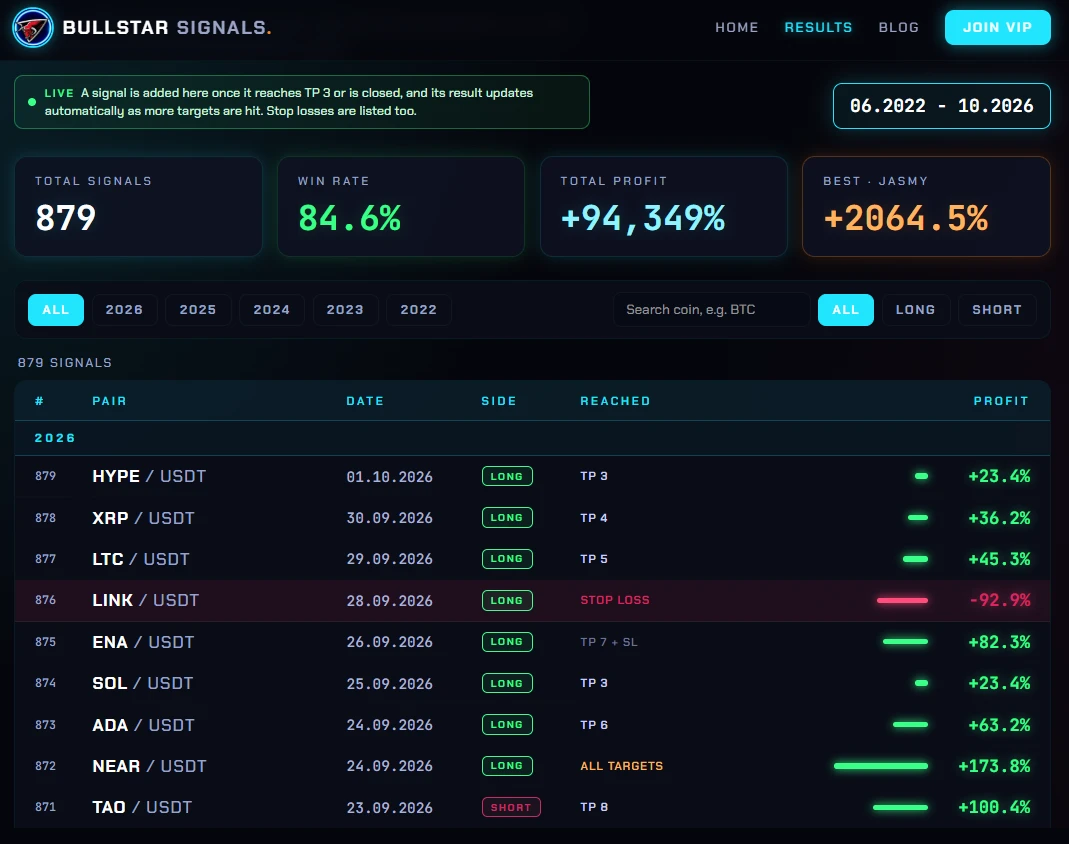Select the ALL years filter beside 2026
This screenshot has height=844, width=1069.
point(56,310)
